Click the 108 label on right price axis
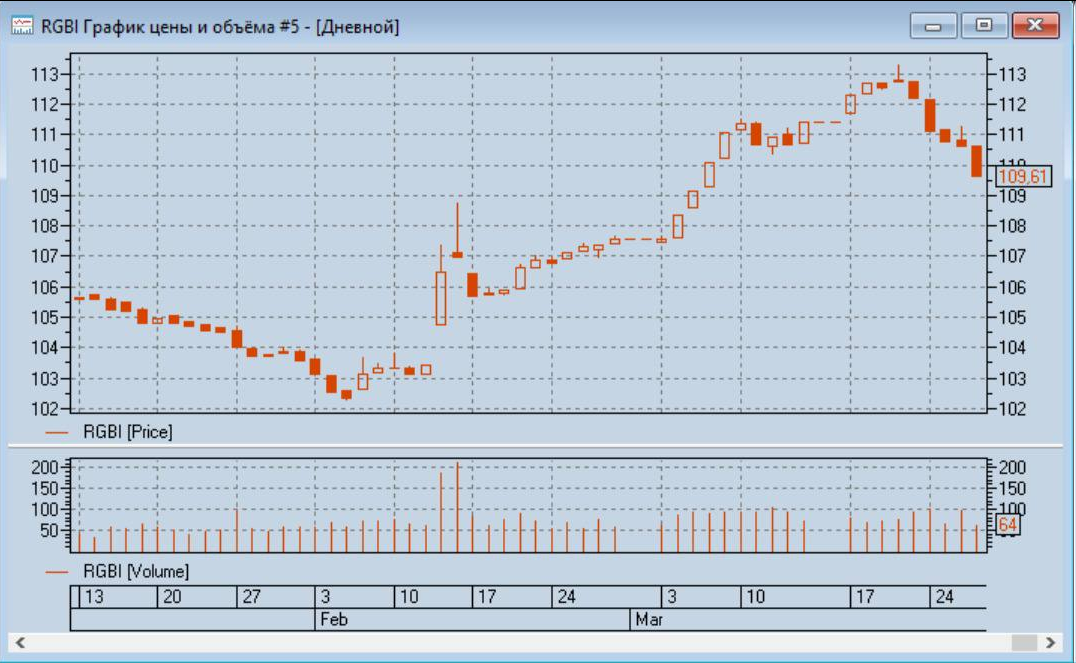The height and width of the screenshot is (663, 1076). coord(1012,226)
